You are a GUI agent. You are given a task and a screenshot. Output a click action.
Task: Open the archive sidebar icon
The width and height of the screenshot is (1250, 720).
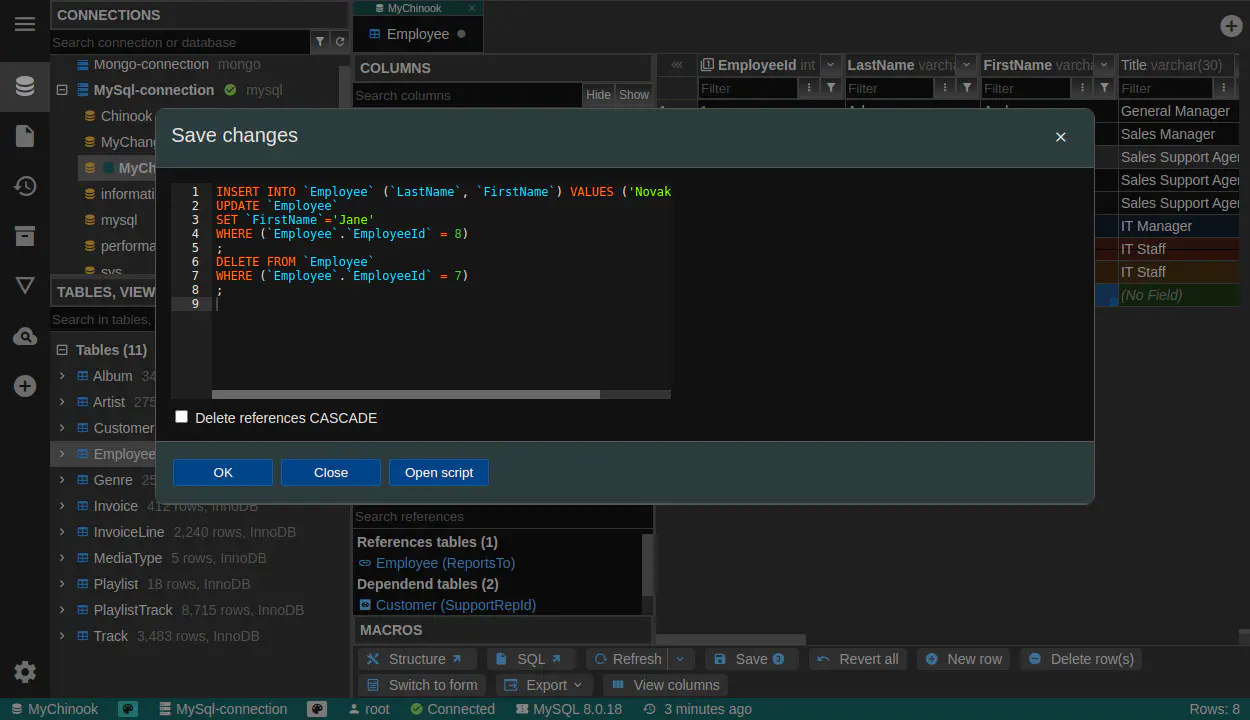(25, 236)
